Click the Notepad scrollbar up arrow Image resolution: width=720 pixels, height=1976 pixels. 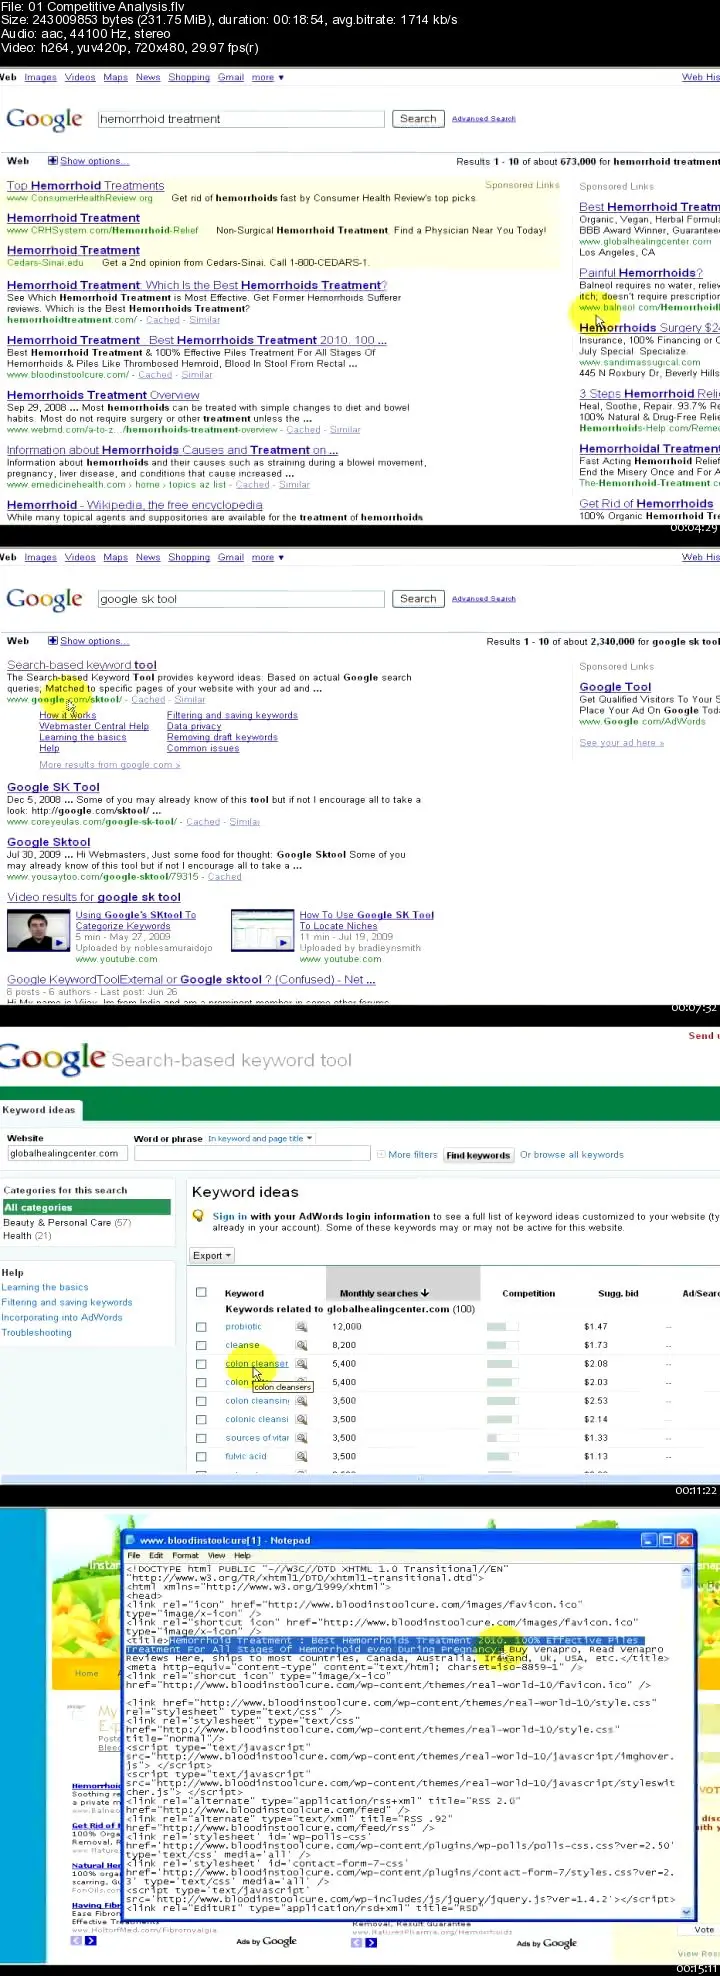686,1571
